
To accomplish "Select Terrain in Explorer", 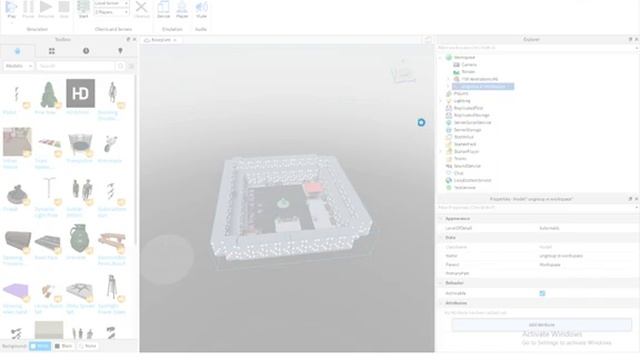I will click(x=468, y=72).
